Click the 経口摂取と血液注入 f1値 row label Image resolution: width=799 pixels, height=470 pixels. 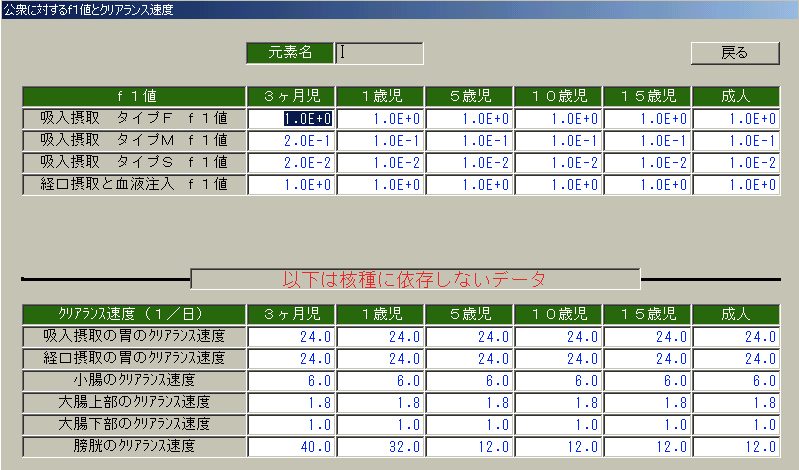tap(134, 184)
